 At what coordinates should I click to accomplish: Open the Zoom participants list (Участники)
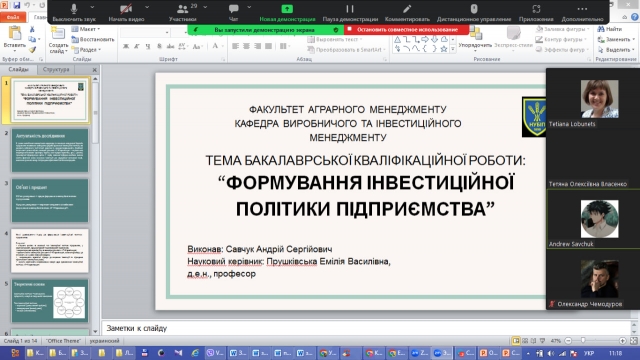coord(182,12)
